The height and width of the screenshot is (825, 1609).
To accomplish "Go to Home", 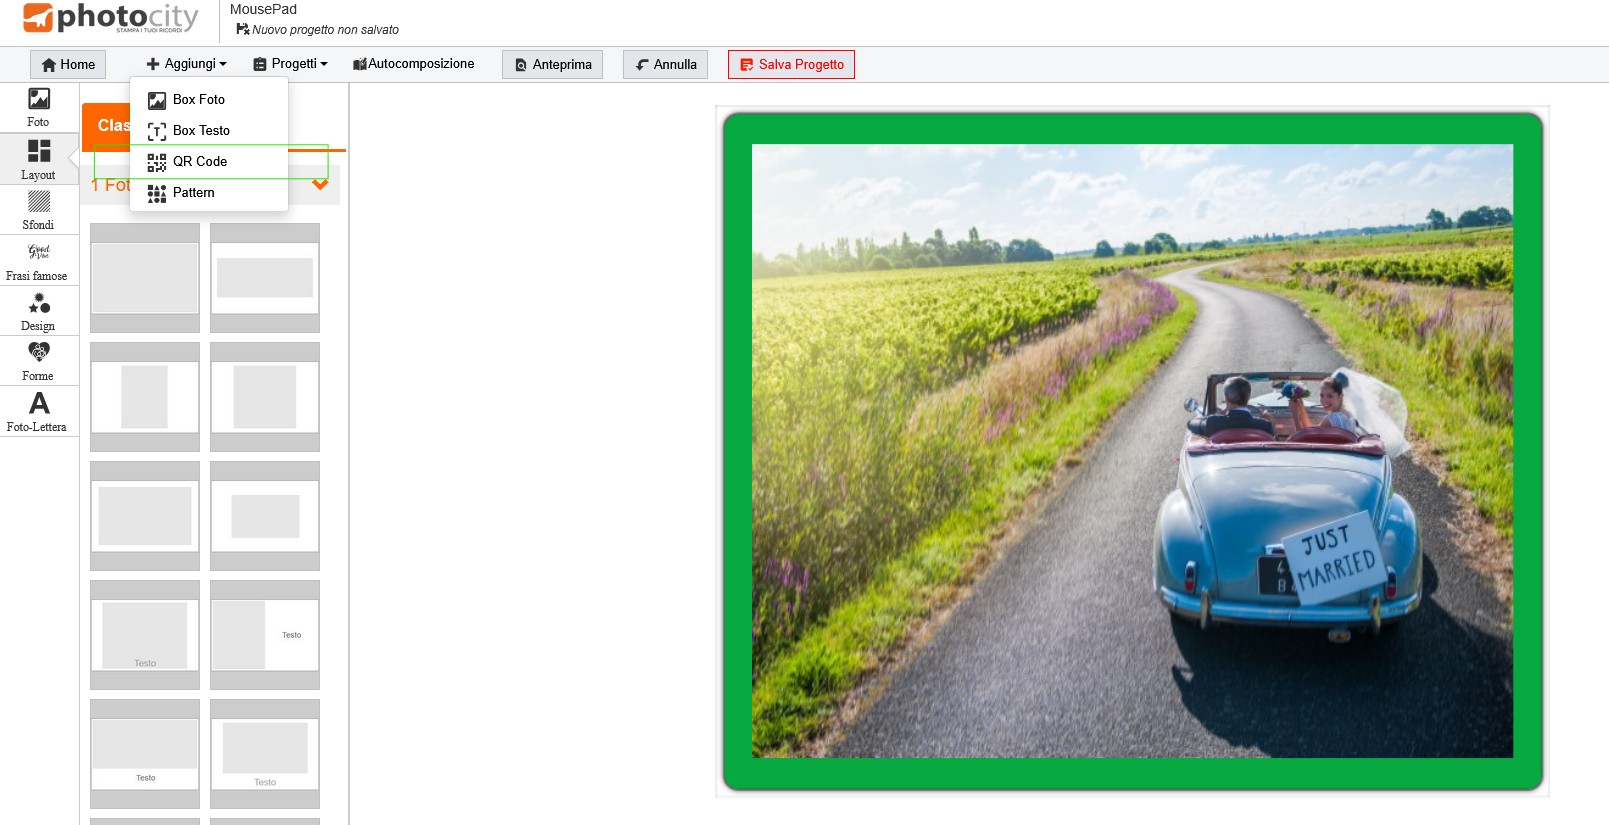I will (68, 64).
